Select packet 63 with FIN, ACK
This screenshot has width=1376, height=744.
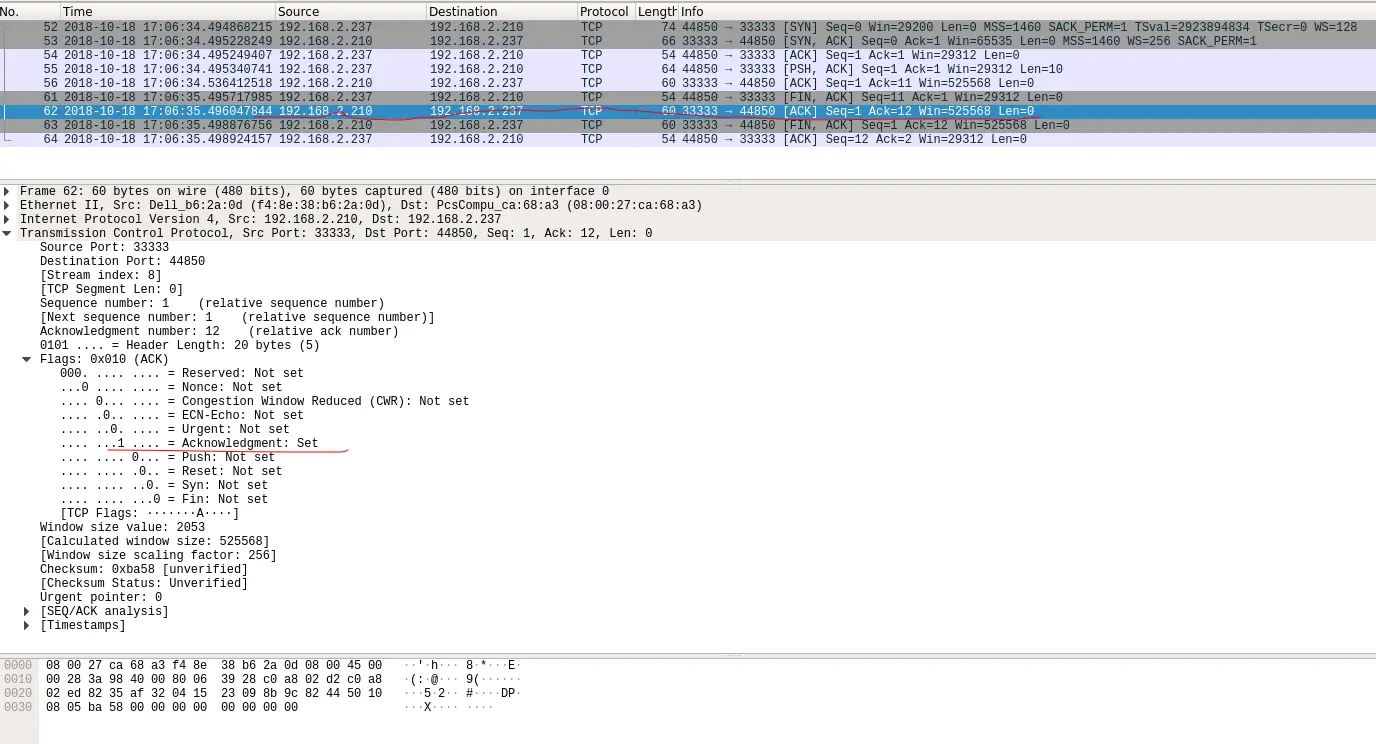coord(688,125)
